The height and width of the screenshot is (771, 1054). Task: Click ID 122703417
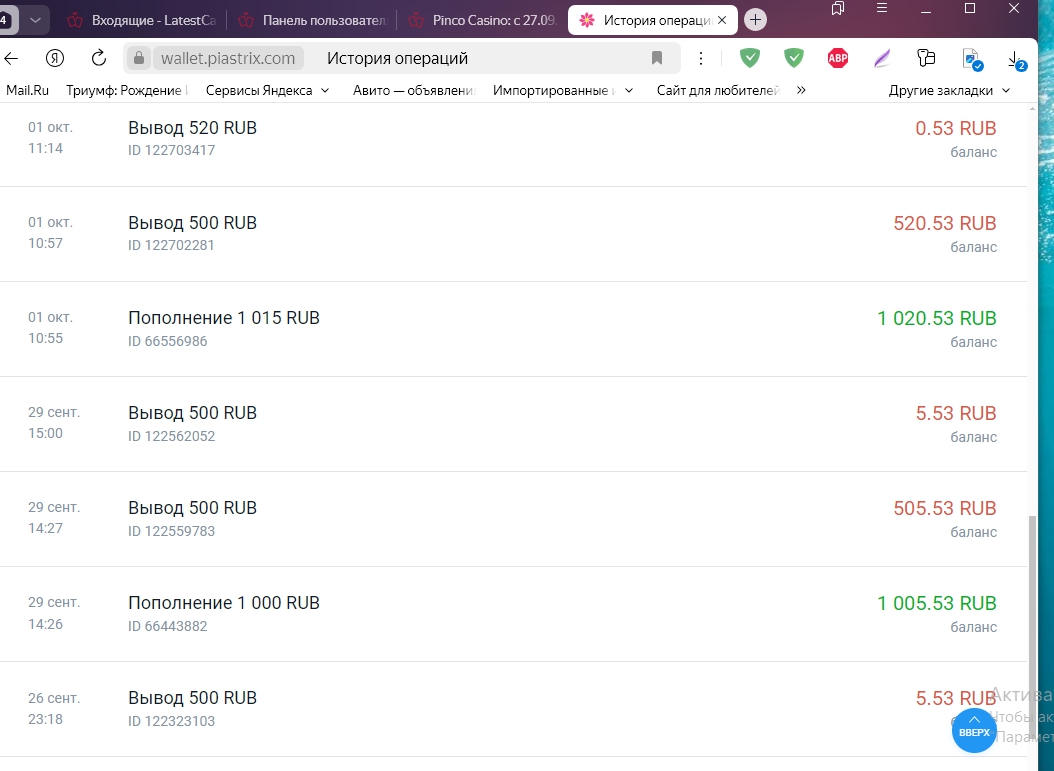point(171,150)
